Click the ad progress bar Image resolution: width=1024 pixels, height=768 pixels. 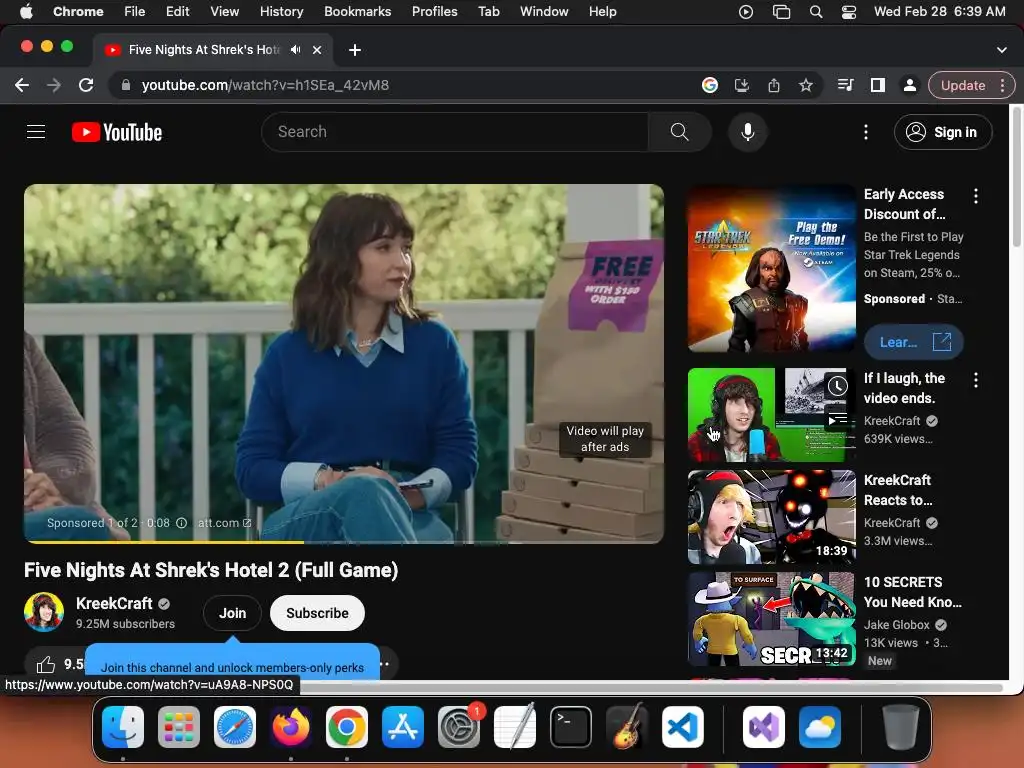(344, 542)
